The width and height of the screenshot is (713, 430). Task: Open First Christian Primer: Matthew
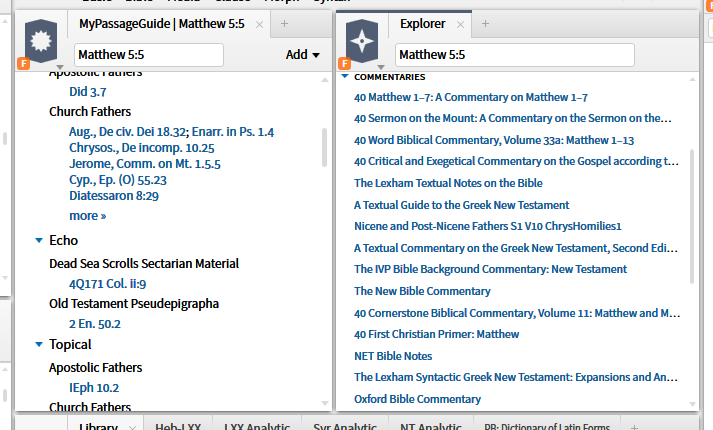pyautogui.click(x=437, y=334)
